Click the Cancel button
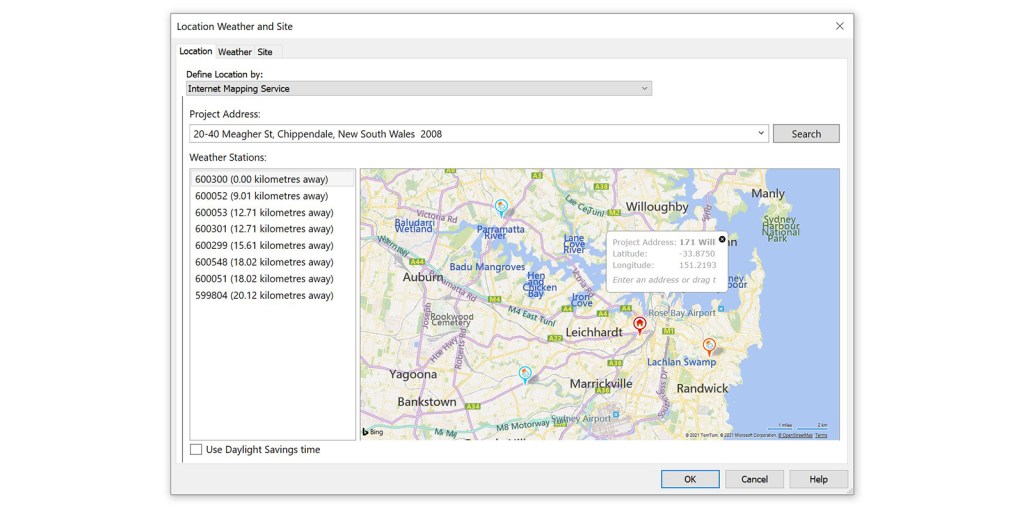The height and width of the screenshot is (512, 1024). click(x=754, y=479)
